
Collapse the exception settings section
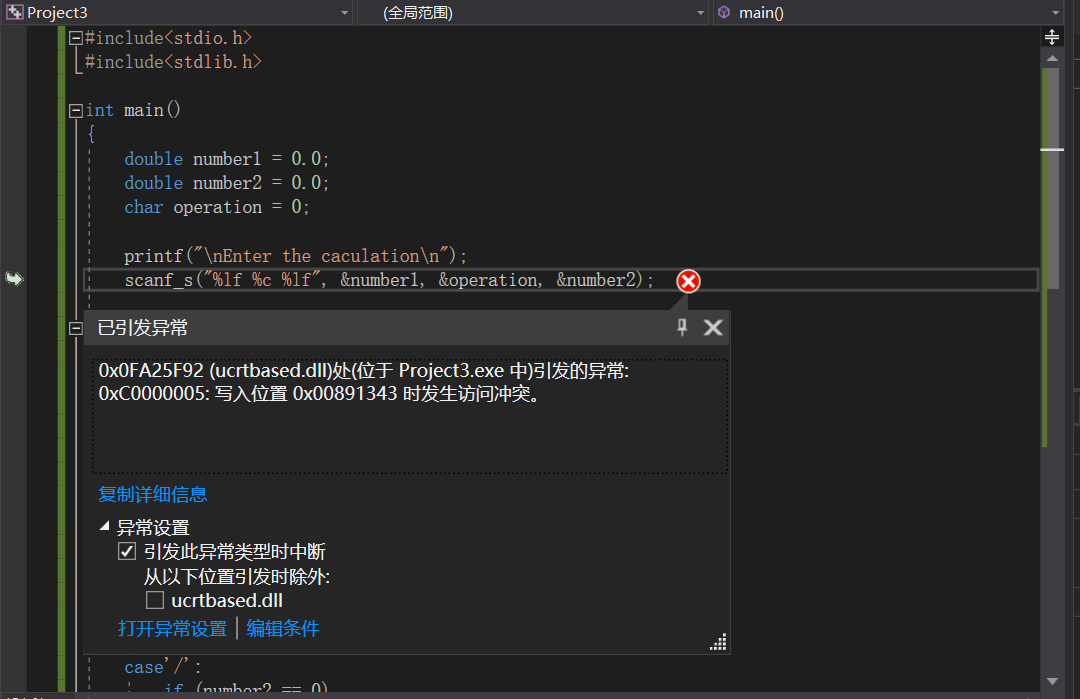[x=104, y=527]
